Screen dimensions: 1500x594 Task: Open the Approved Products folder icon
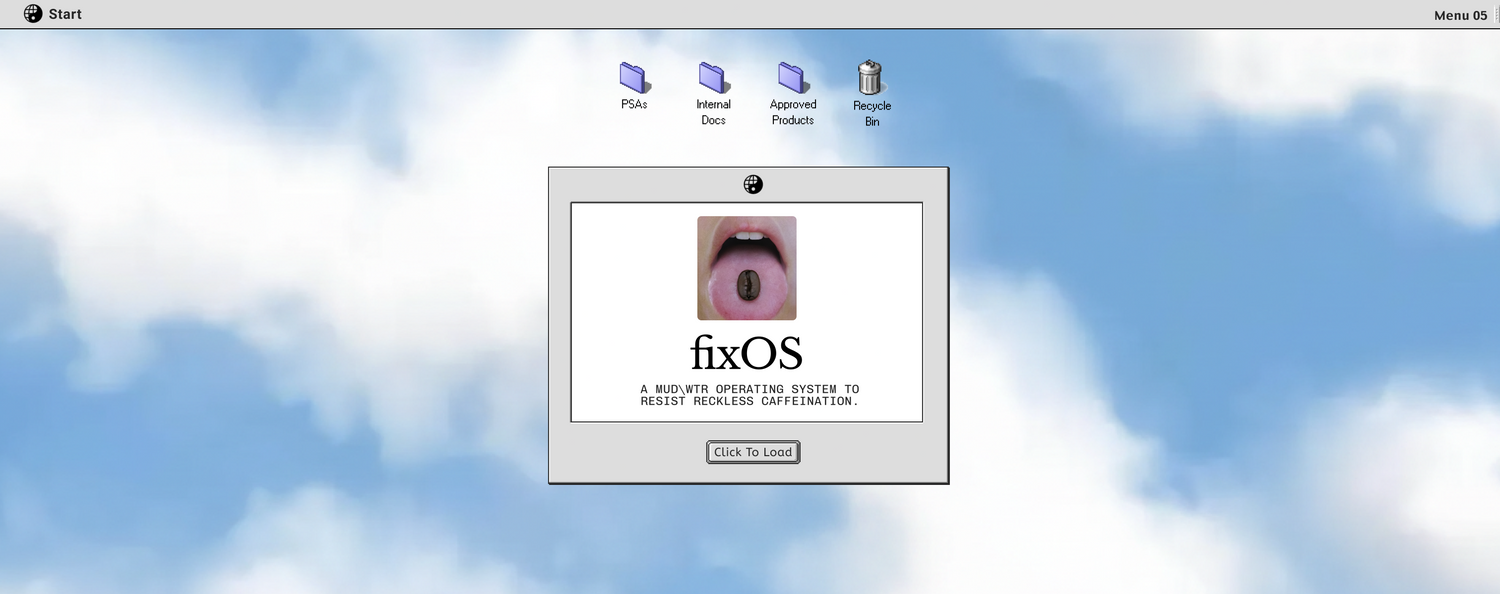pyautogui.click(x=792, y=77)
